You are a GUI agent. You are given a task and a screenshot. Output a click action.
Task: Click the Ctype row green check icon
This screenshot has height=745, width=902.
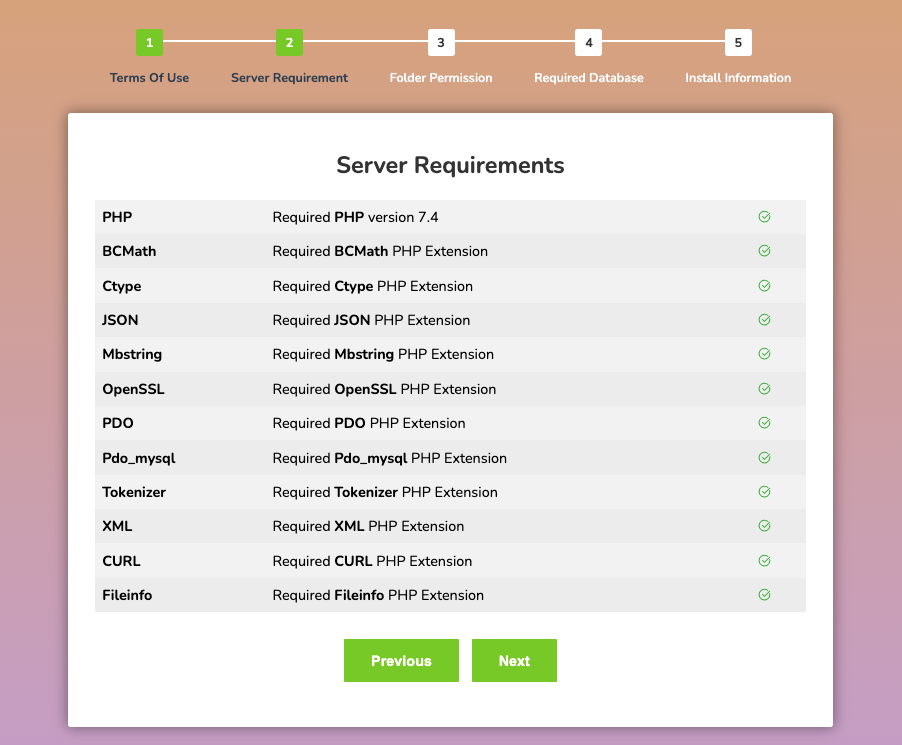pyautogui.click(x=764, y=286)
